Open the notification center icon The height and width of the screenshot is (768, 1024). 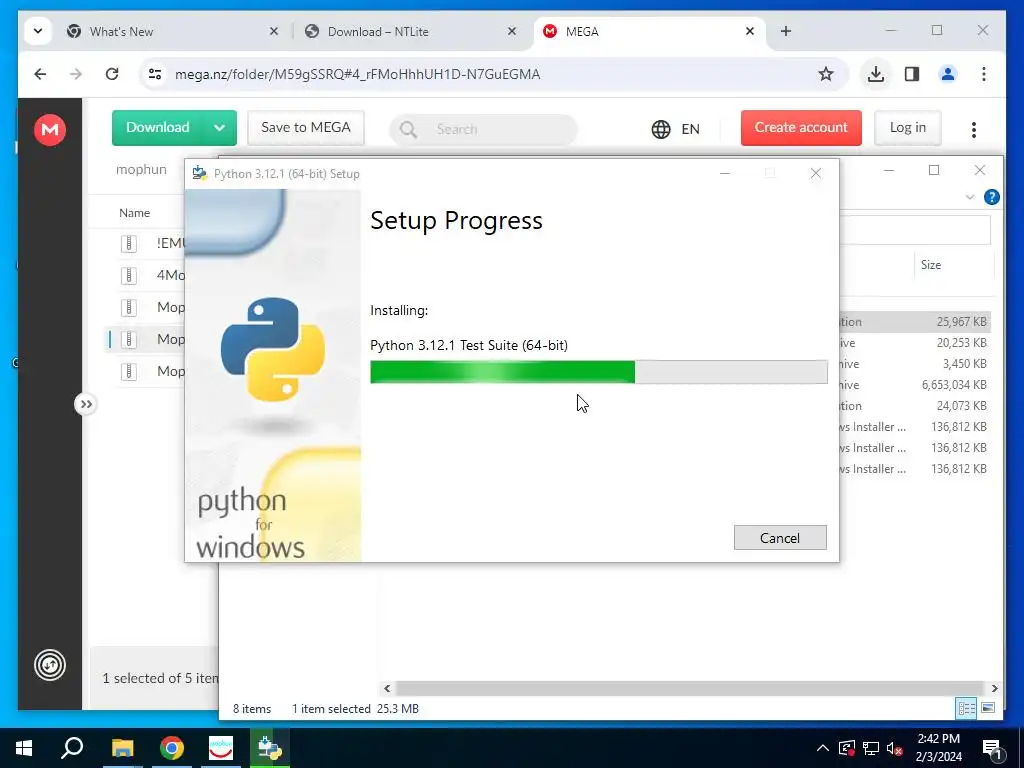(x=992, y=748)
